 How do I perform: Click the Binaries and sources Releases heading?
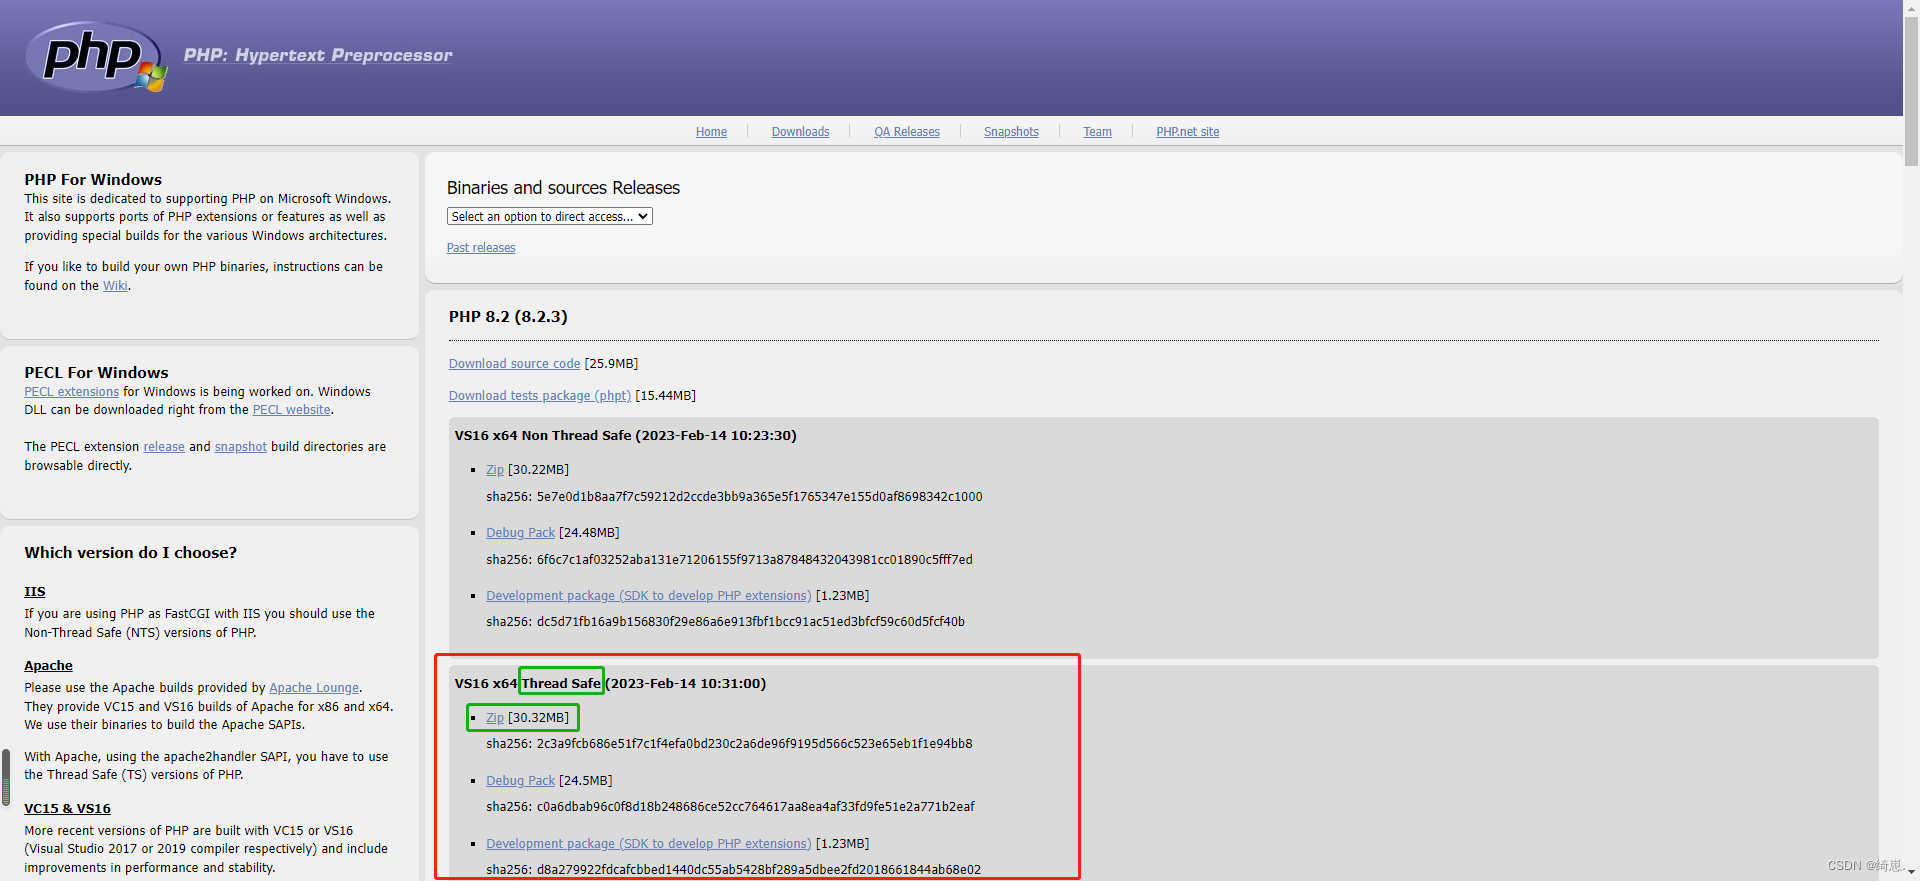point(563,188)
